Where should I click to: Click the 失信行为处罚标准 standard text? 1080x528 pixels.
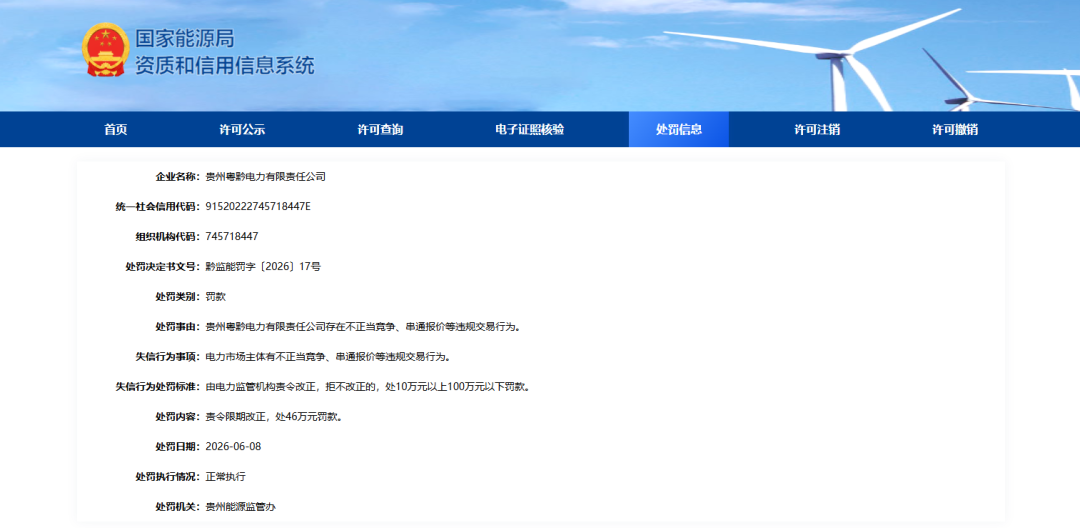click(368, 386)
